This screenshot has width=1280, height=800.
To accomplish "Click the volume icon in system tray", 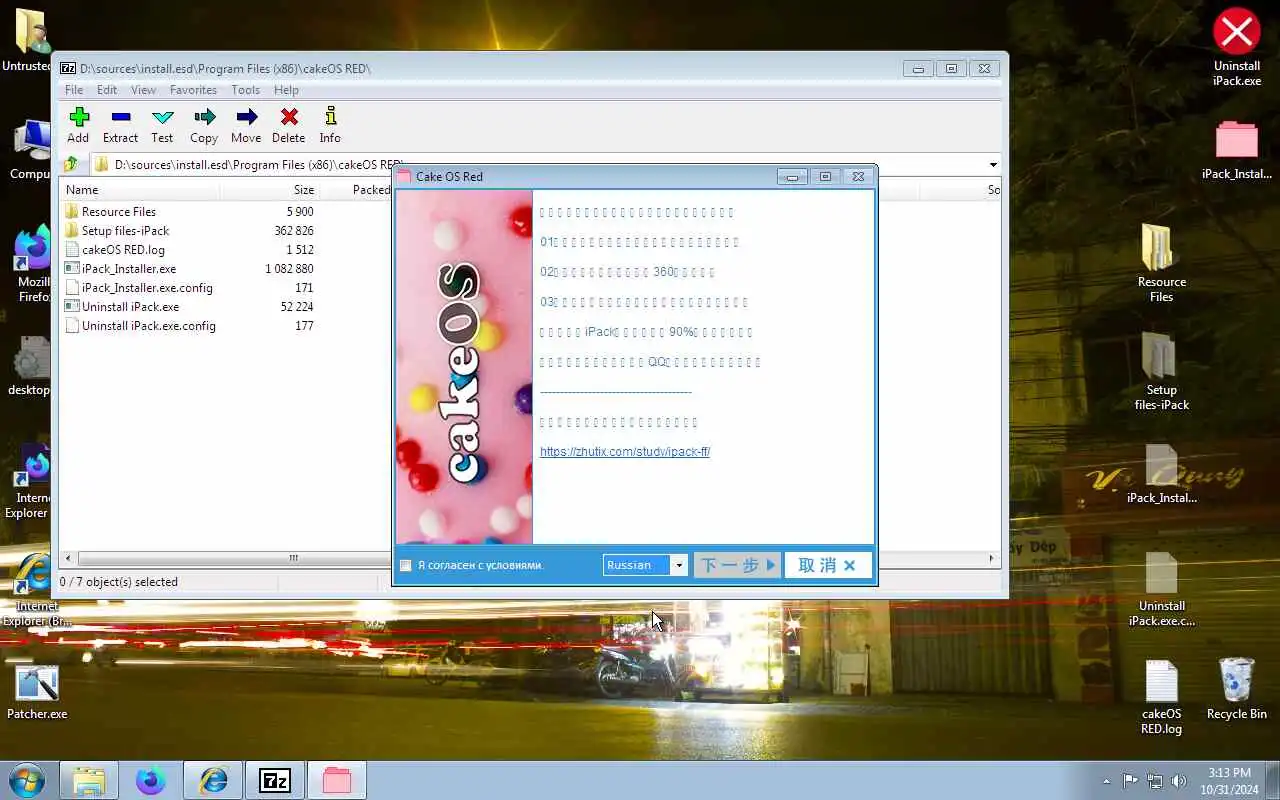I will point(1179,781).
